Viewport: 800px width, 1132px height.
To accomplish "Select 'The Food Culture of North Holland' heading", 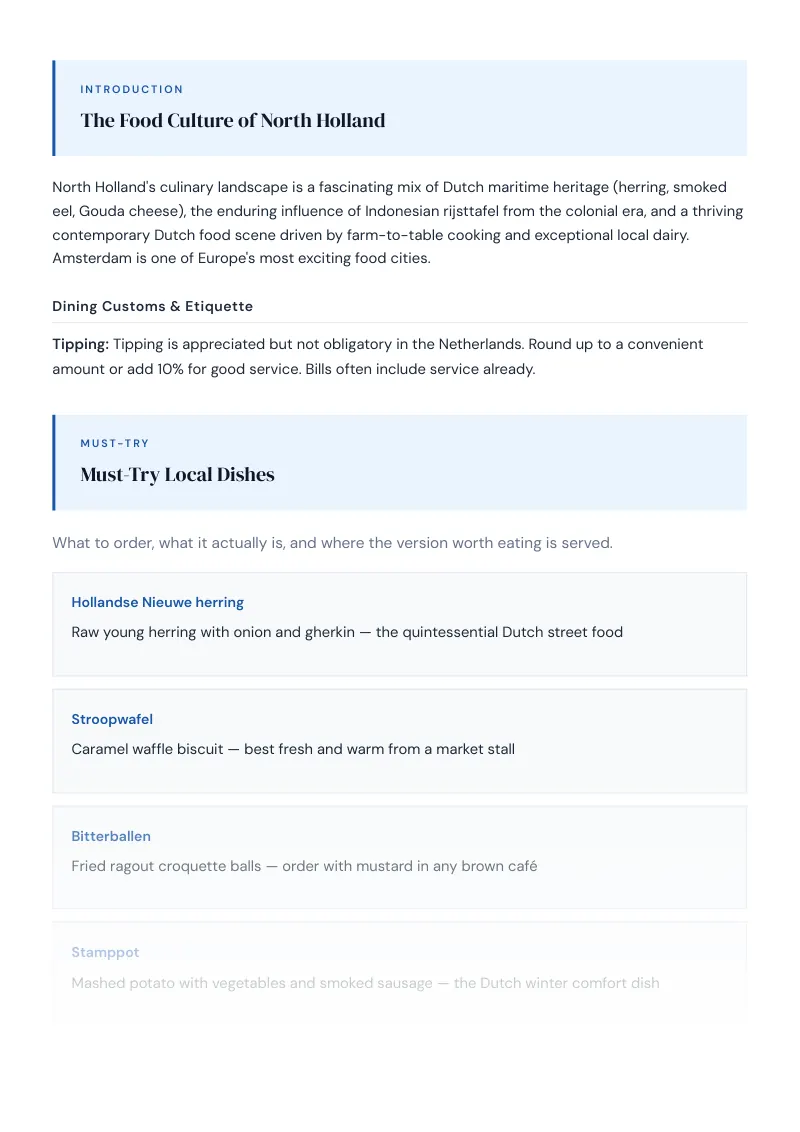I will 232,120.
